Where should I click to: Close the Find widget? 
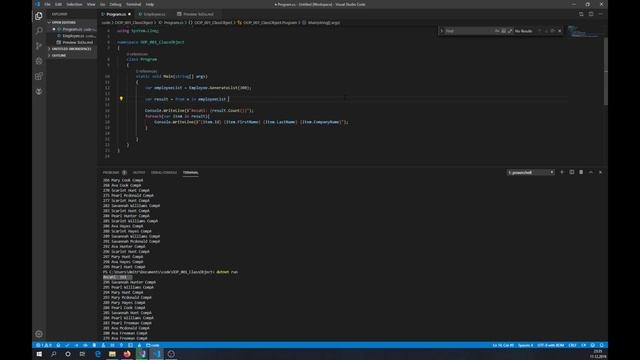click(x=560, y=31)
